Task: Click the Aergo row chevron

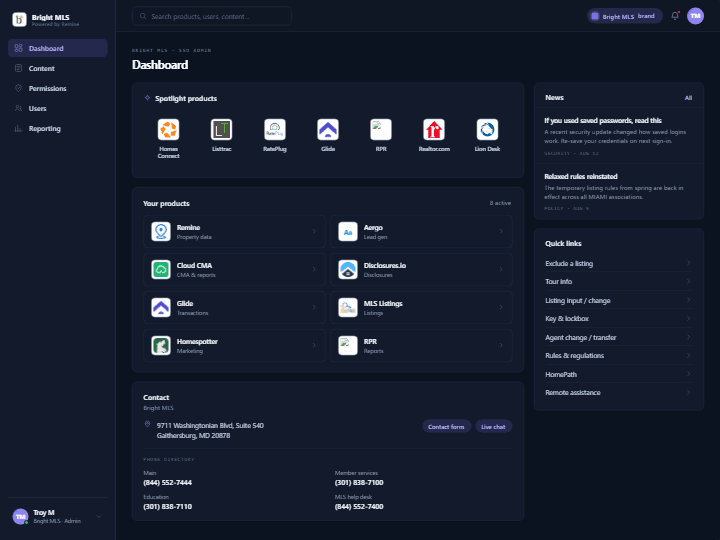Action: (x=501, y=231)
